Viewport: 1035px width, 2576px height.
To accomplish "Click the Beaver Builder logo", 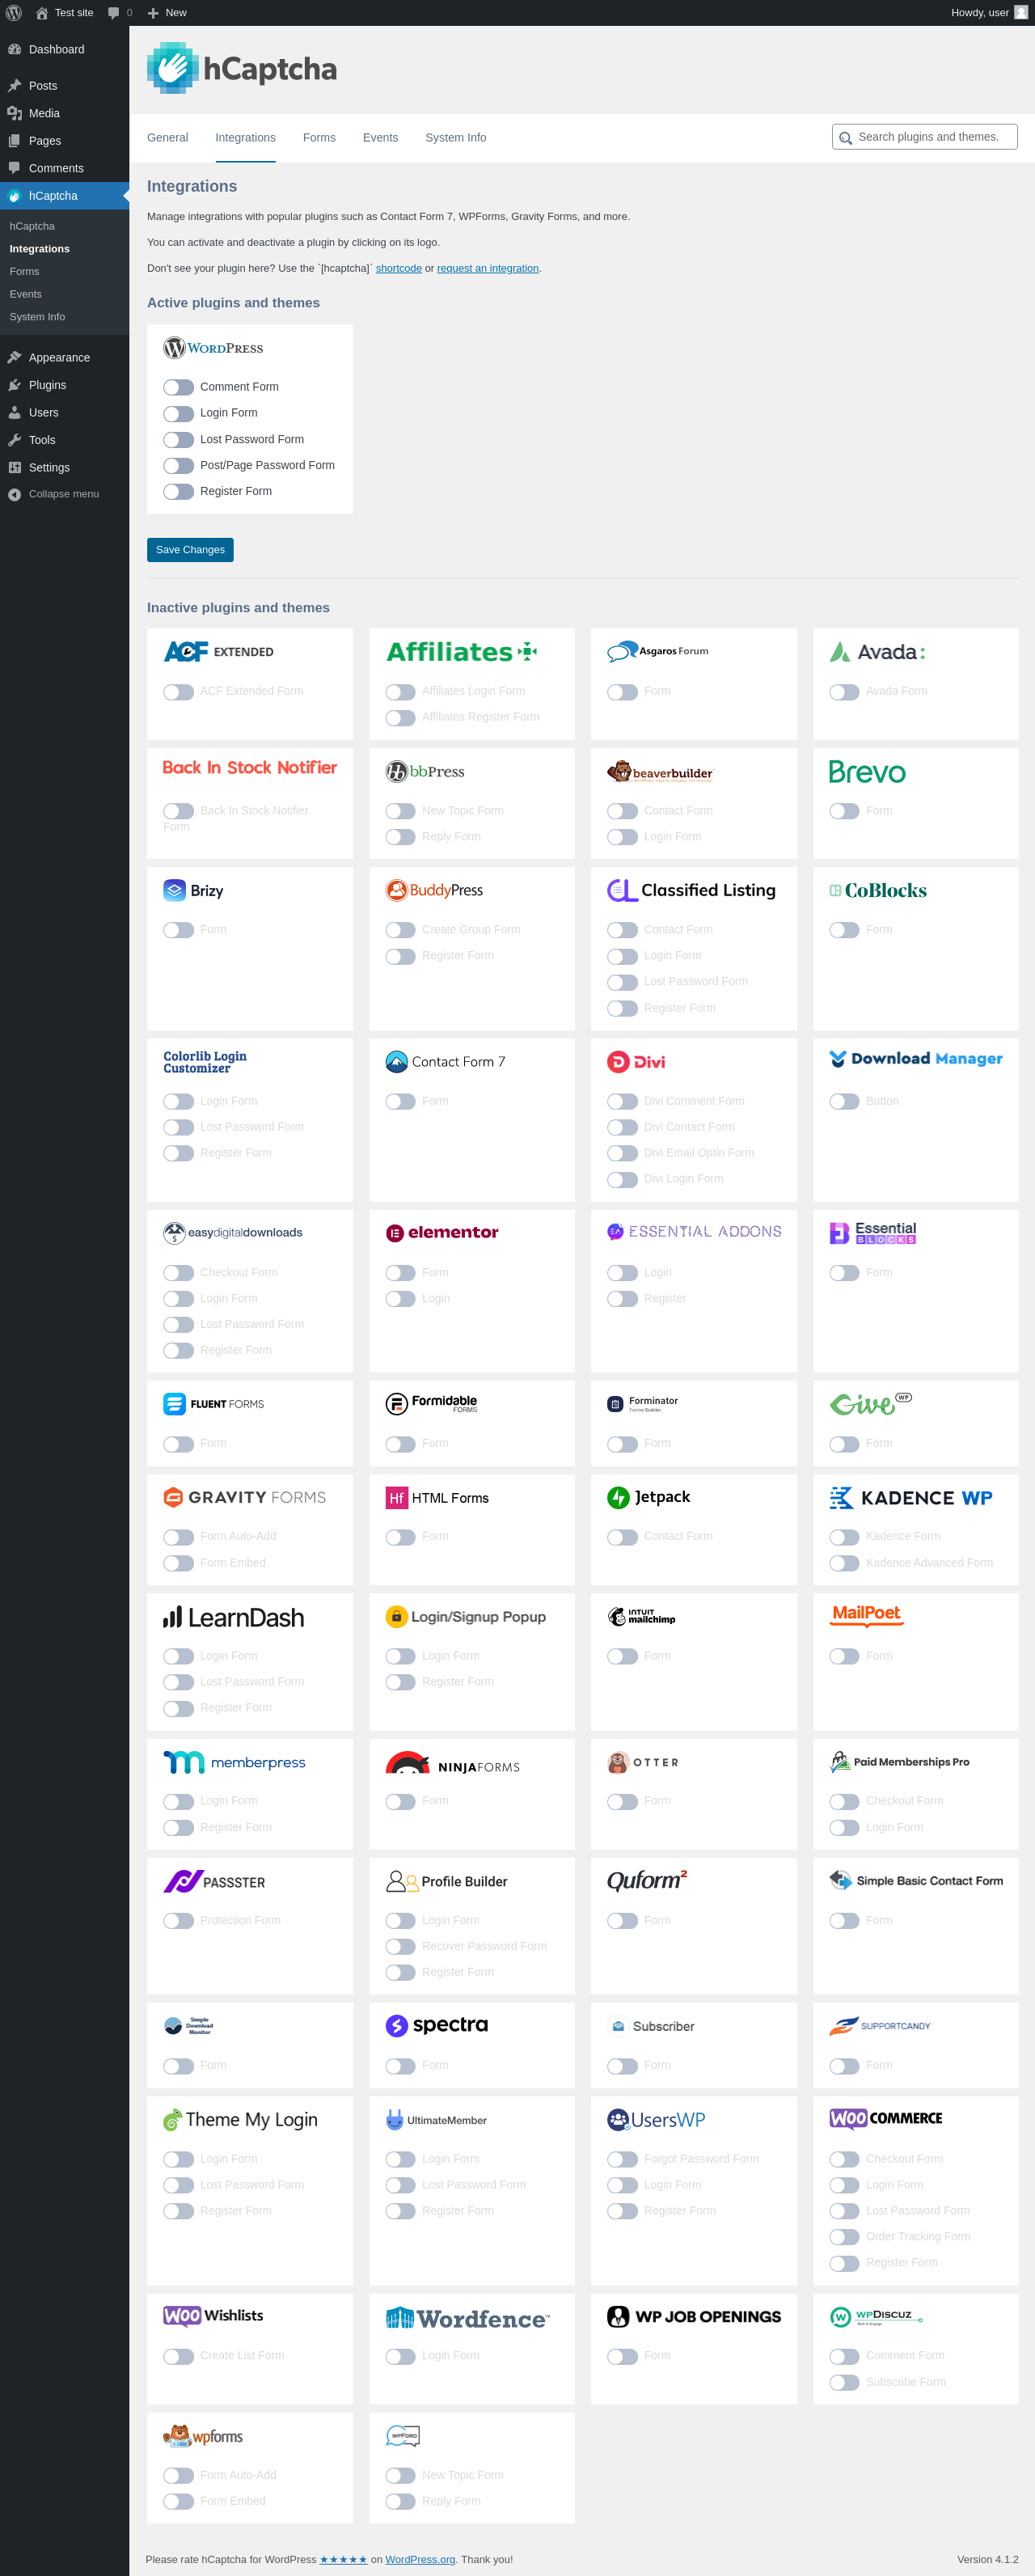I will [660, 771].
